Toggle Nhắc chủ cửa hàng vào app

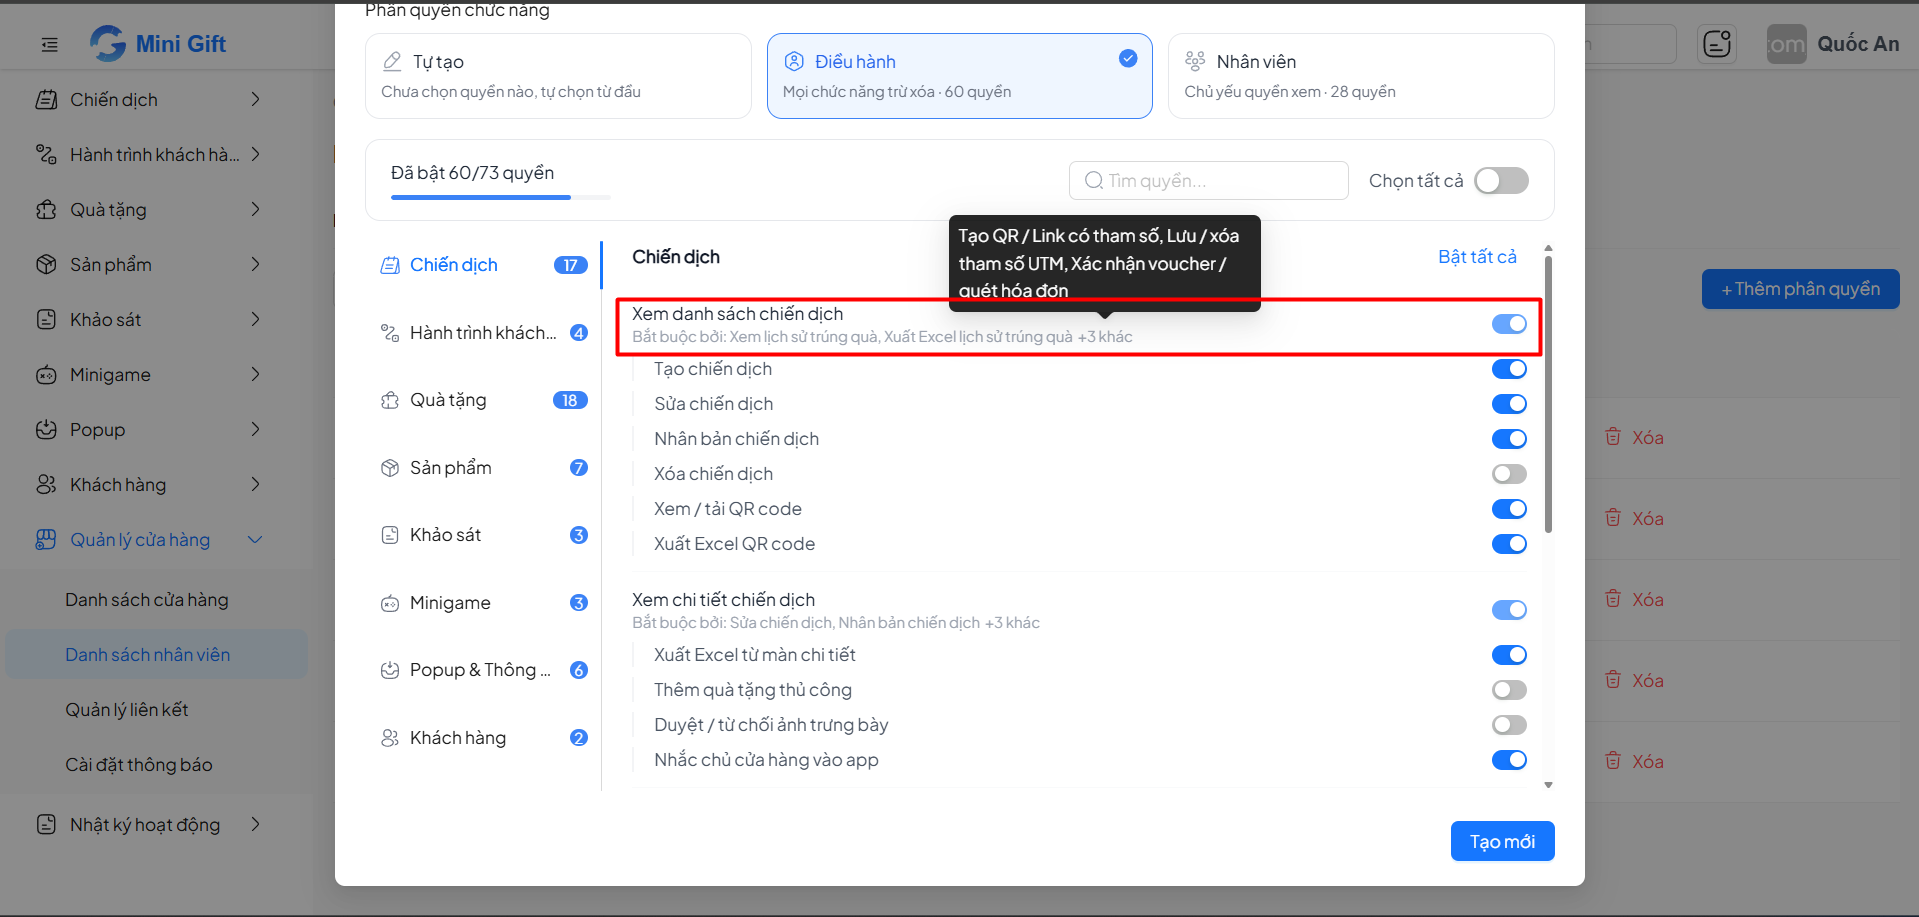[x=1509, y=760]
